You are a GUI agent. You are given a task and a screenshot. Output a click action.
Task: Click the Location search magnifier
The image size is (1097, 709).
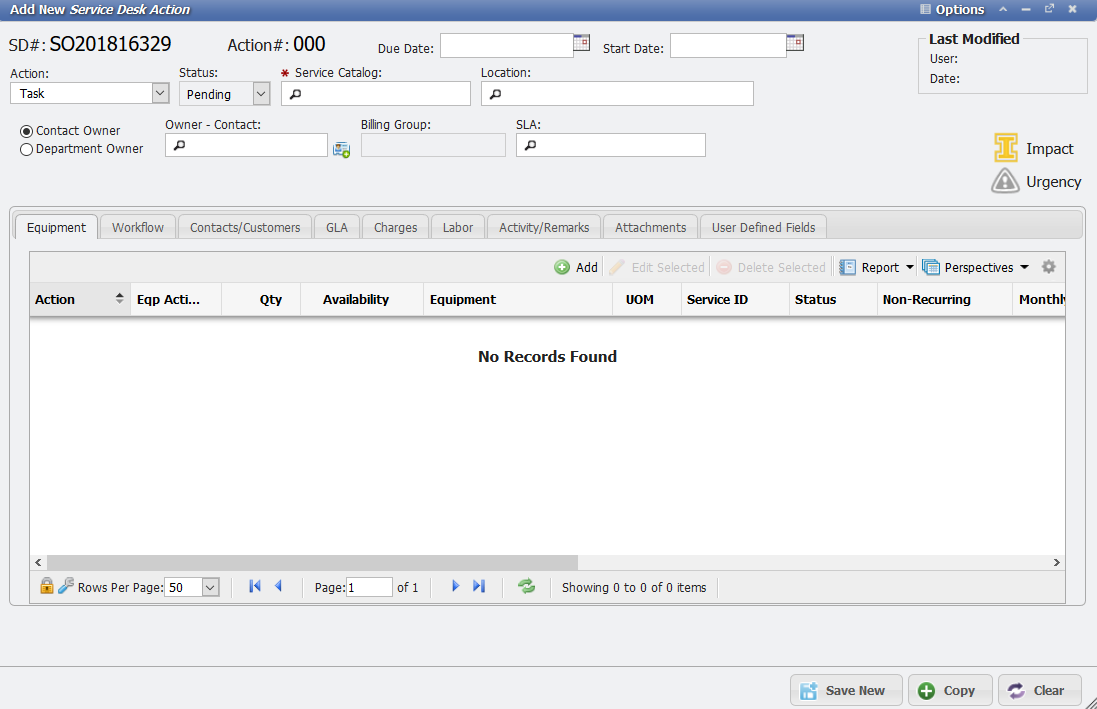pos(495,94)
